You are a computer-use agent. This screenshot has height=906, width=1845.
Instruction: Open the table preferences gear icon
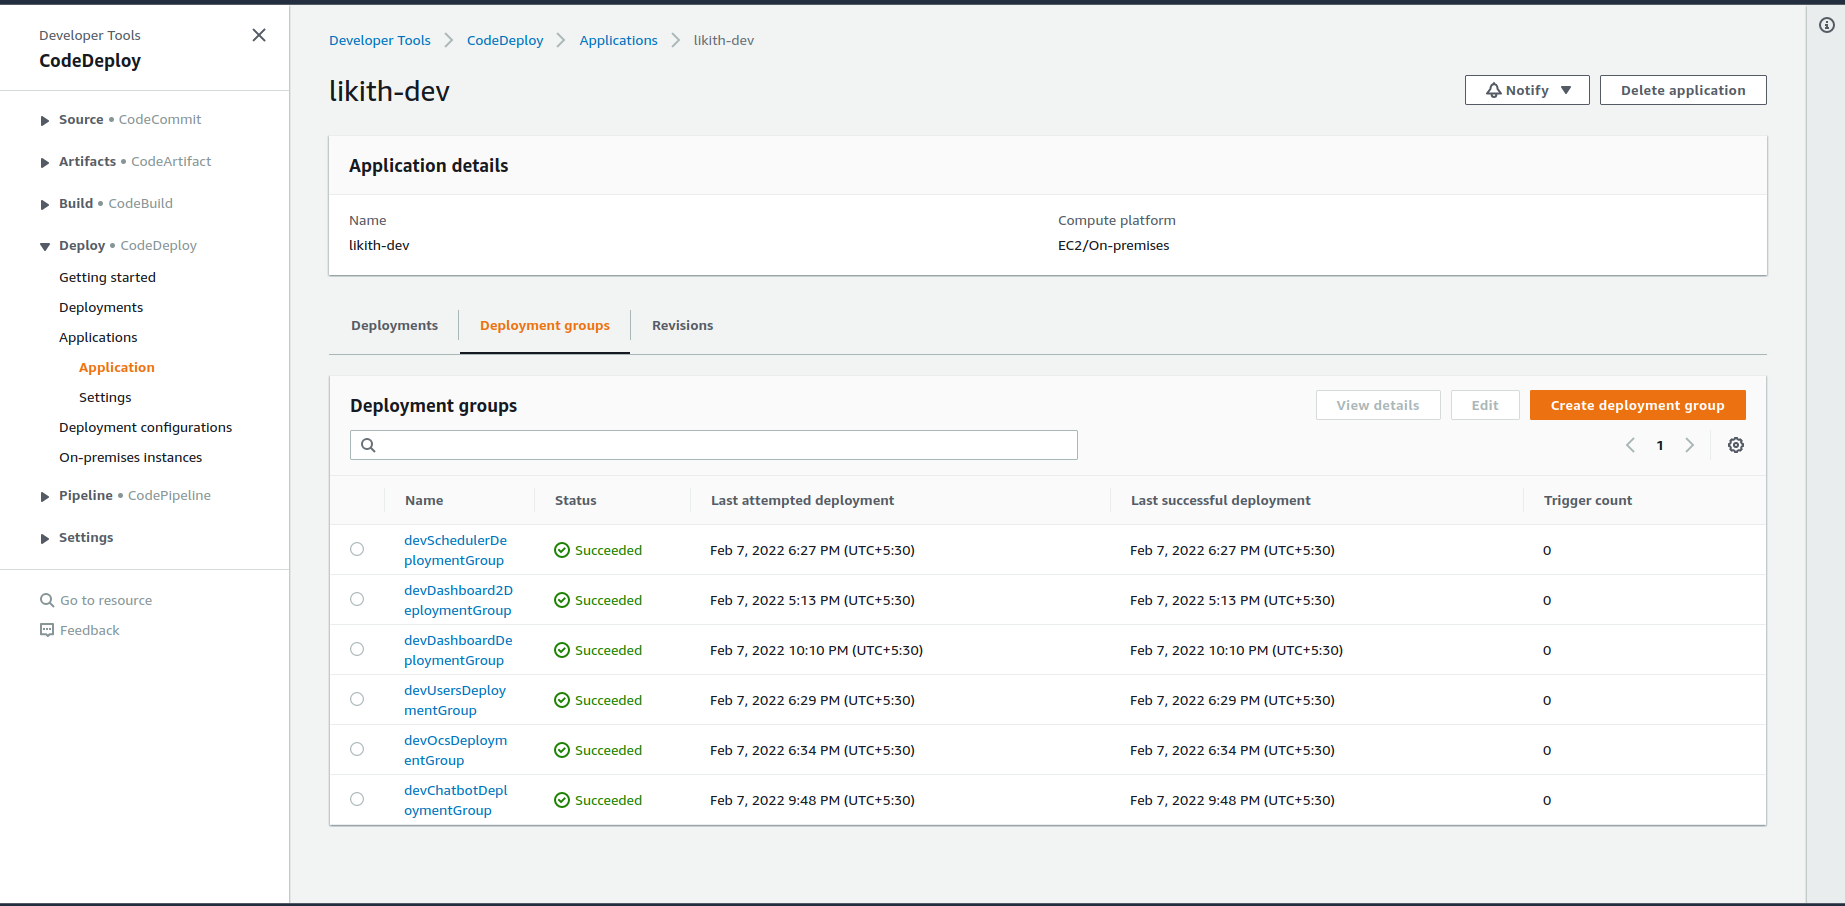(x=1736, y=444)
